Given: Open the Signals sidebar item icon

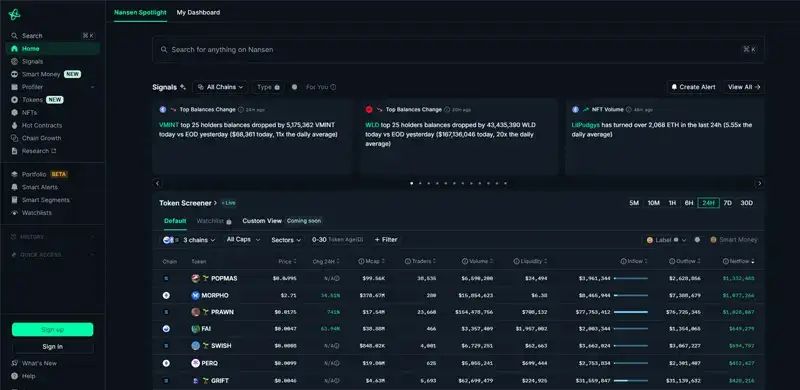Looking at the screenshot, I should pos(14,61).
